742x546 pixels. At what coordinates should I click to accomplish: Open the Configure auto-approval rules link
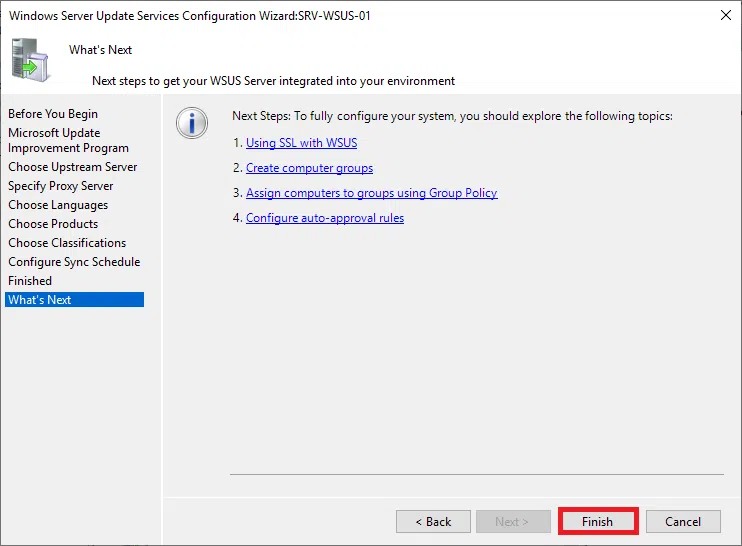tap(325, 218)
